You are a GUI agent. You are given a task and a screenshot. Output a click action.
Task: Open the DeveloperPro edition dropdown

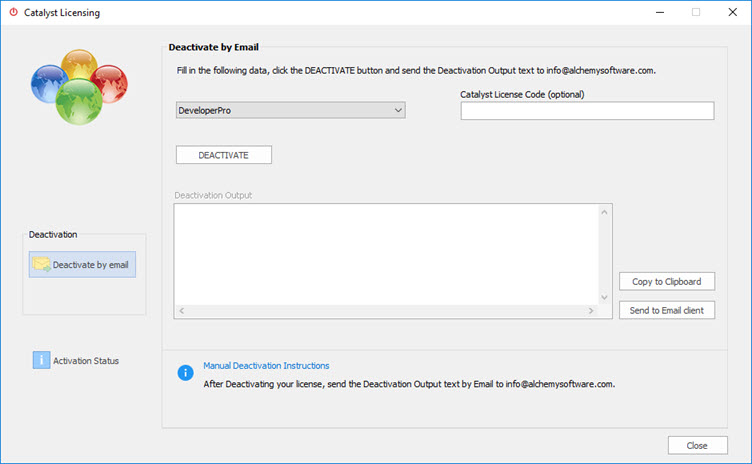(x=291, y=110)
